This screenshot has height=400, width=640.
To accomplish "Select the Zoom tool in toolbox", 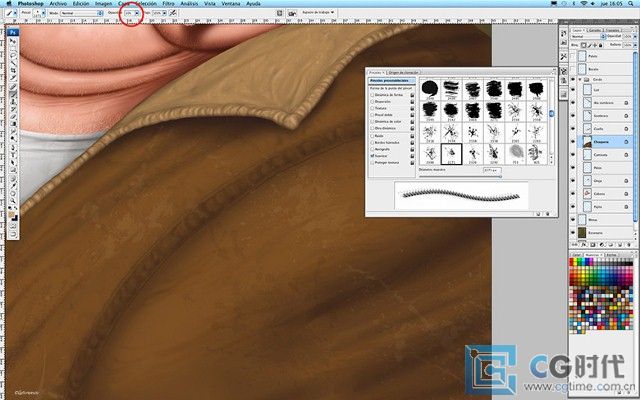I will point(13,200).
